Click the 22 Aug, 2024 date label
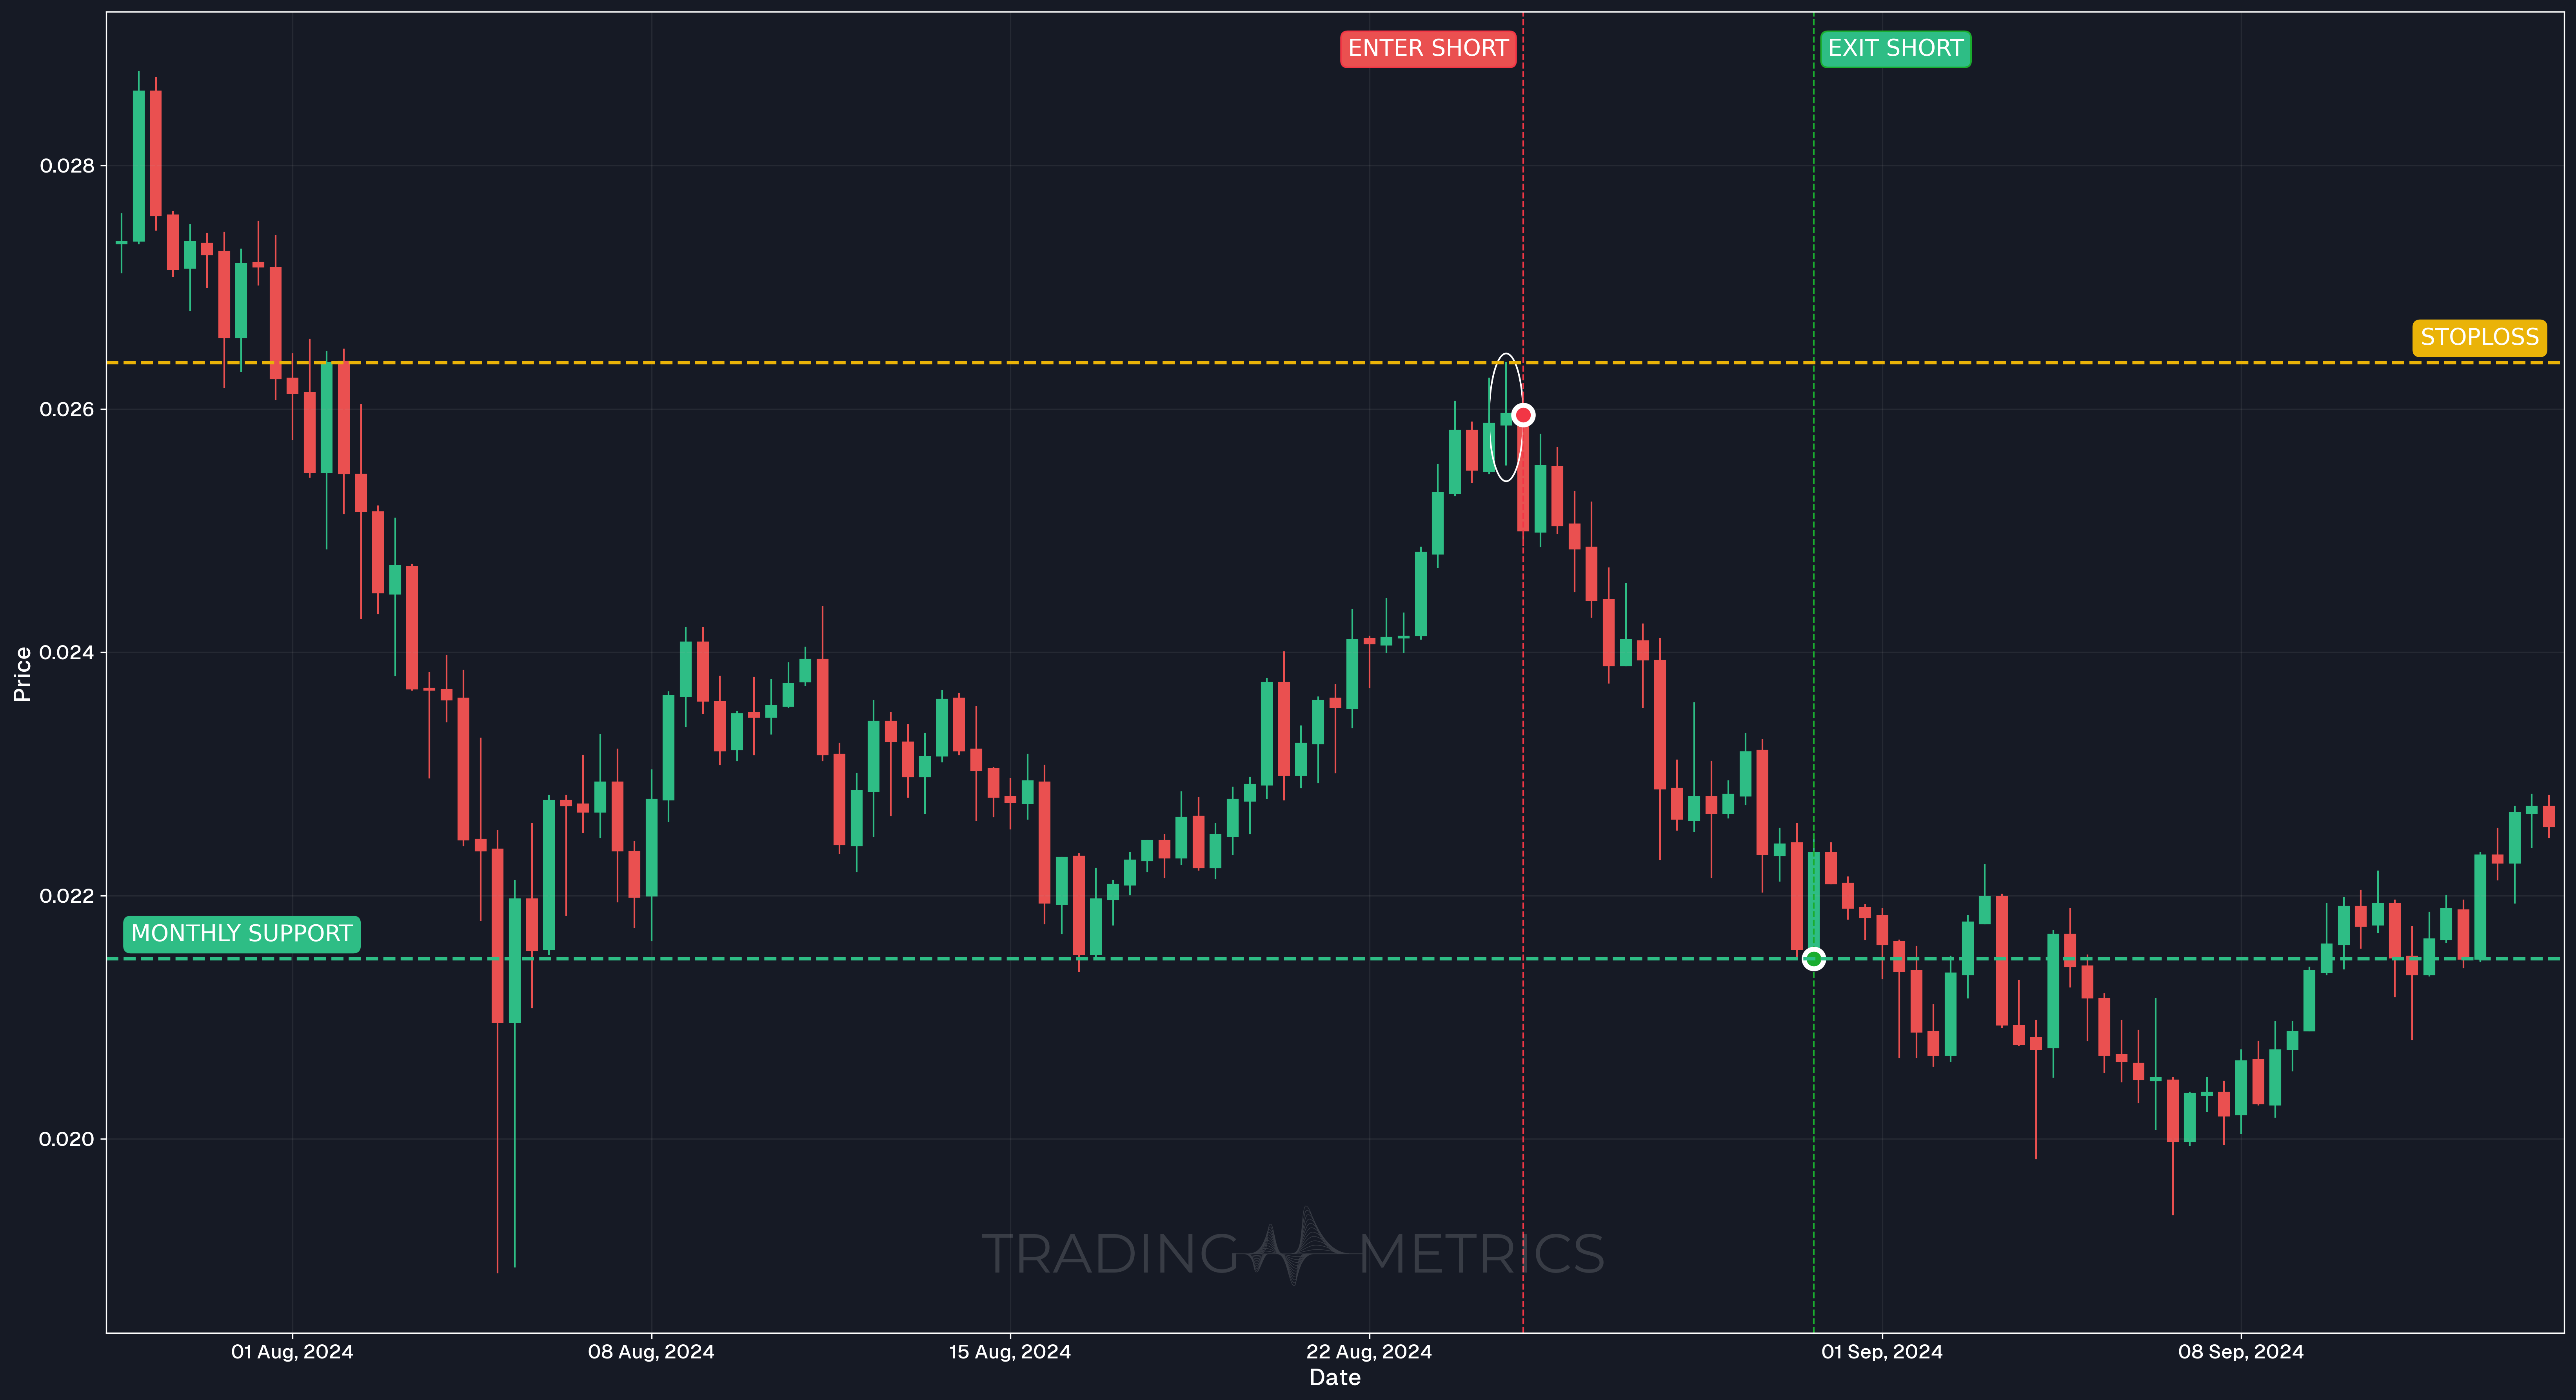The width and height of the screenshot is (2576, 1400). tap(1369, 1352)
